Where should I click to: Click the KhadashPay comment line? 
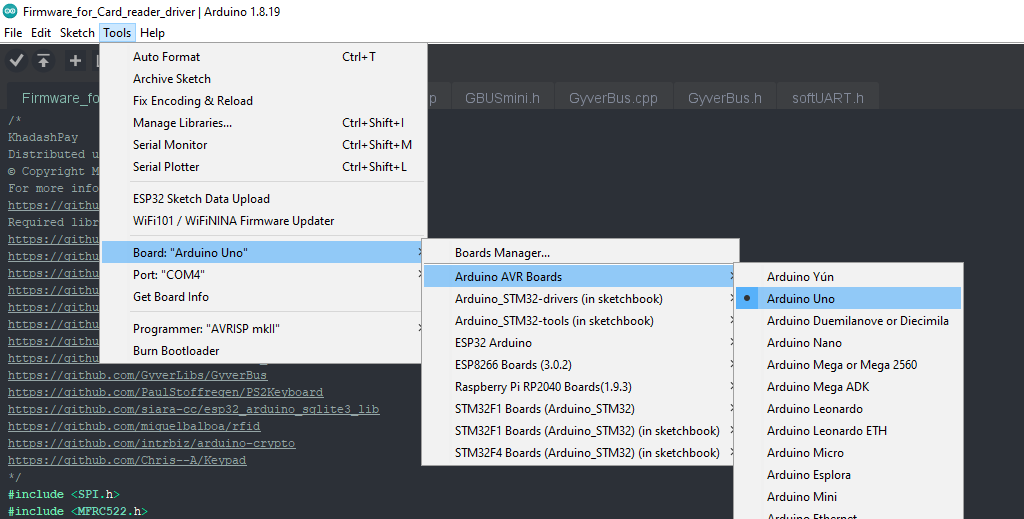(x=43, y=137)
